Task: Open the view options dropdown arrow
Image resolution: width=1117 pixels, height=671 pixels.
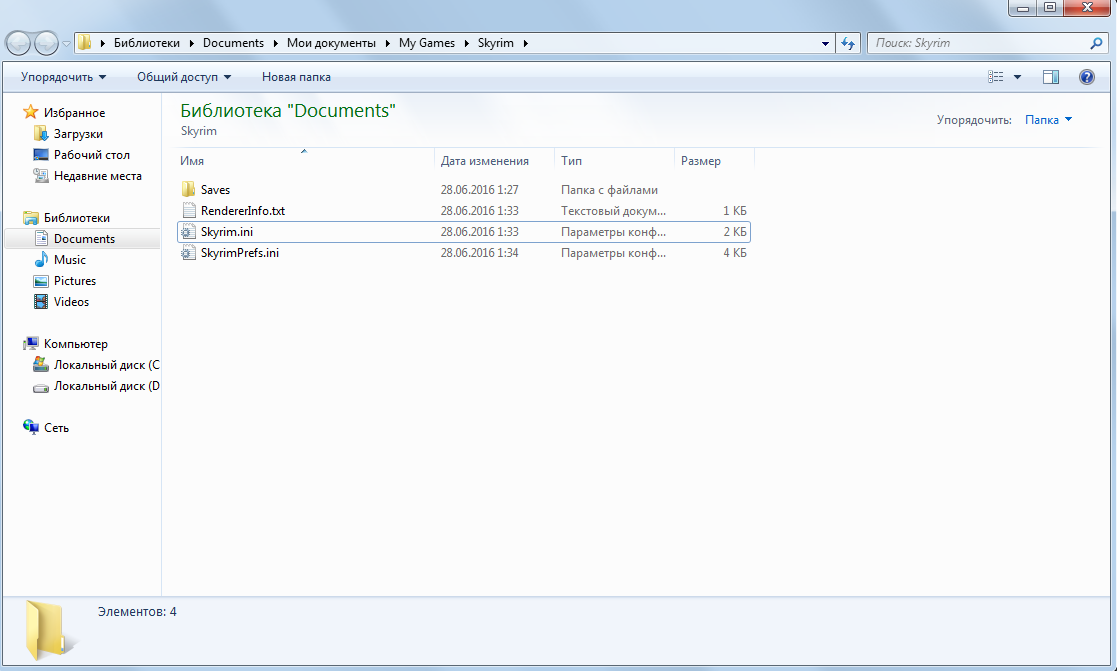Action: [x=1017, y=77]
